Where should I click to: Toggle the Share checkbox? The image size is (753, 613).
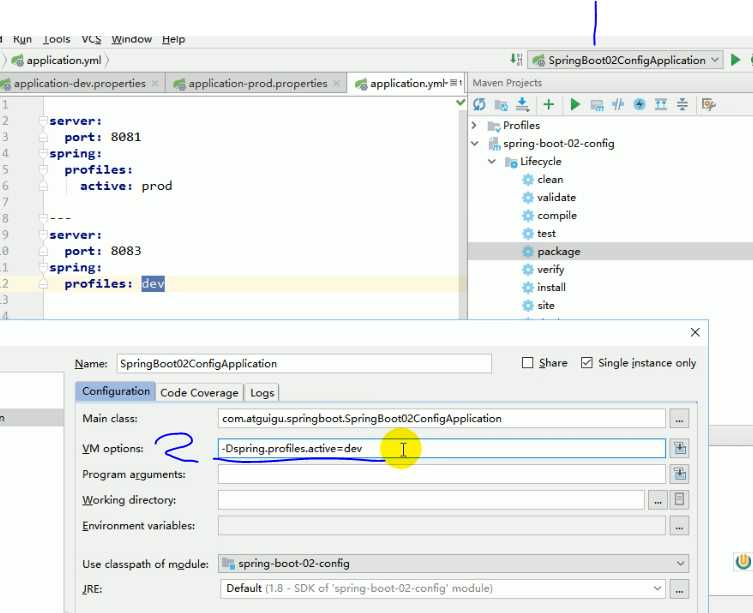pos(527,363)
